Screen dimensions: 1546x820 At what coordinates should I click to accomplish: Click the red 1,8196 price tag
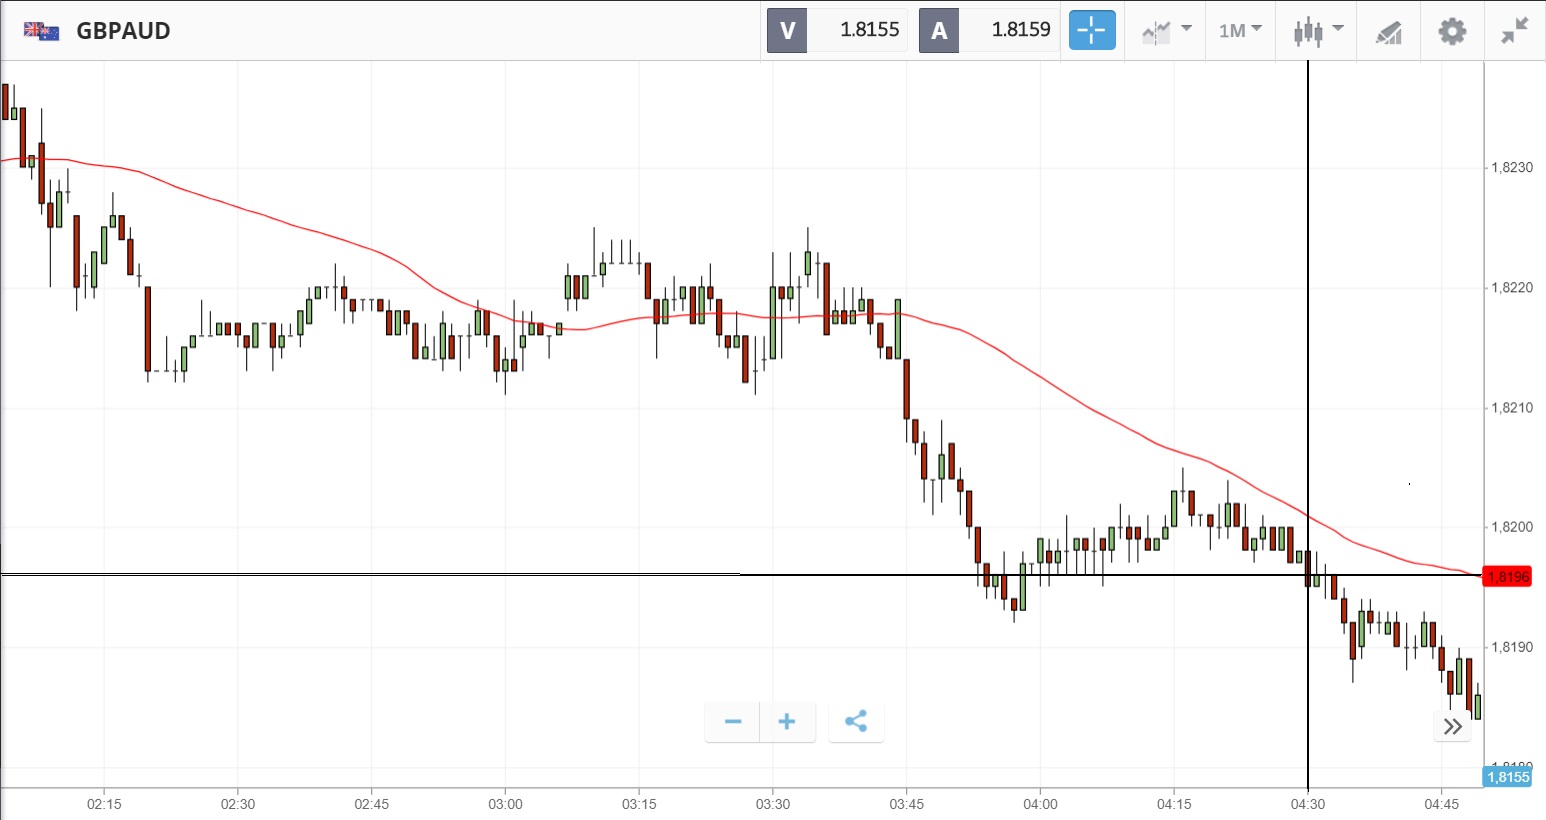coord(1507,577)
